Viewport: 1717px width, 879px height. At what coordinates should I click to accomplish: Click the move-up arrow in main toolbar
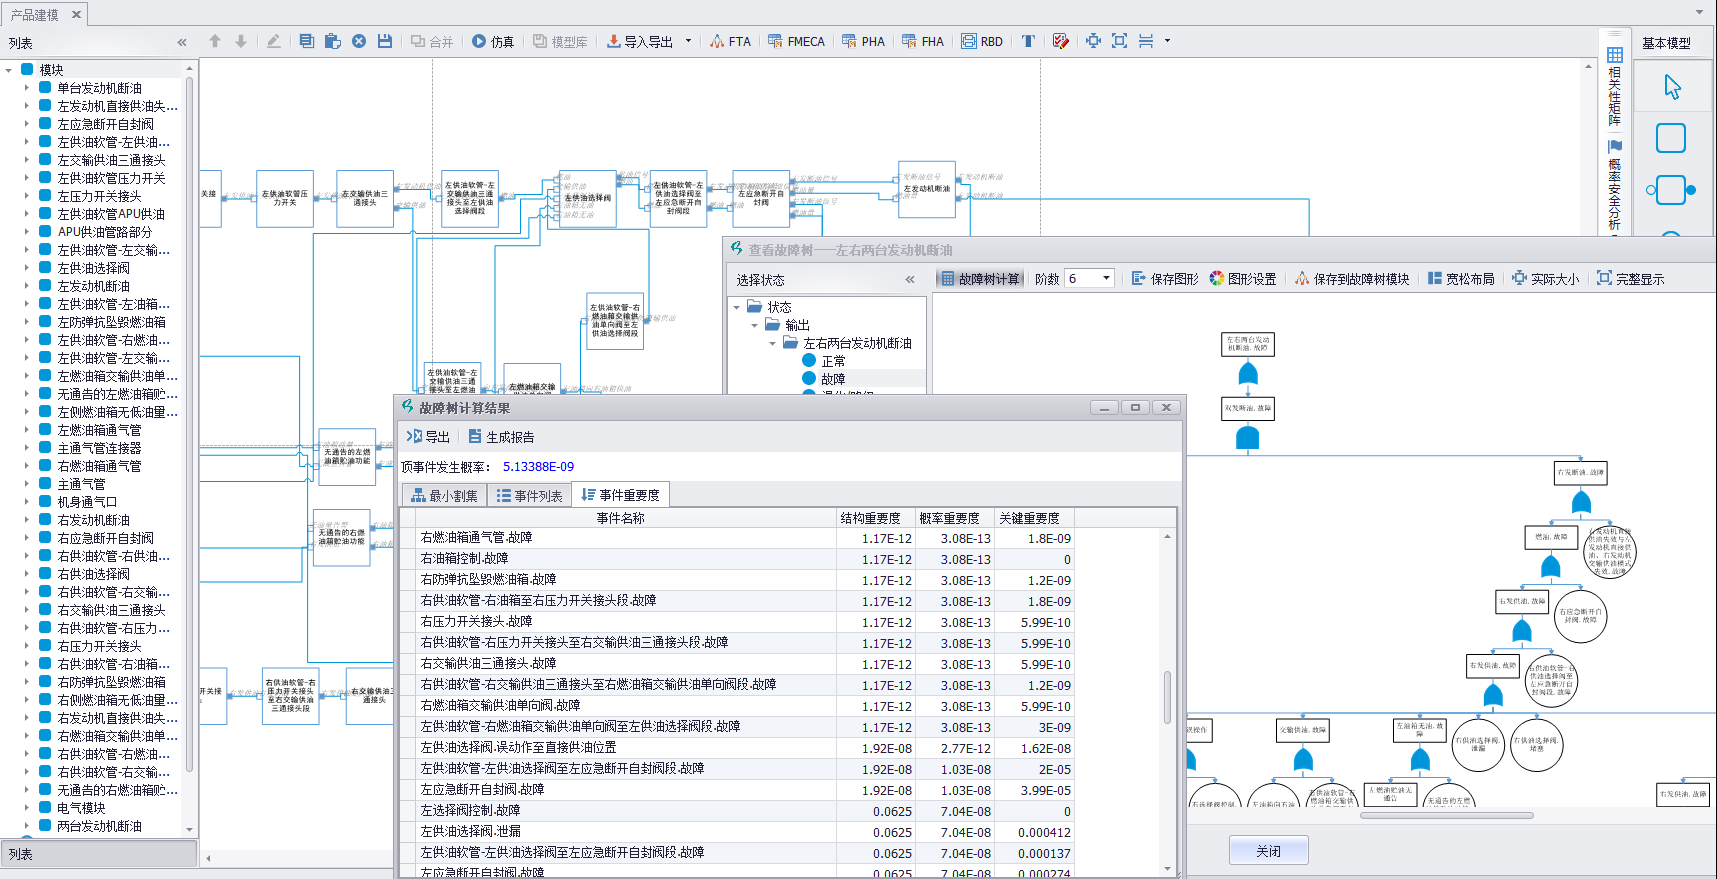[214, 41]
